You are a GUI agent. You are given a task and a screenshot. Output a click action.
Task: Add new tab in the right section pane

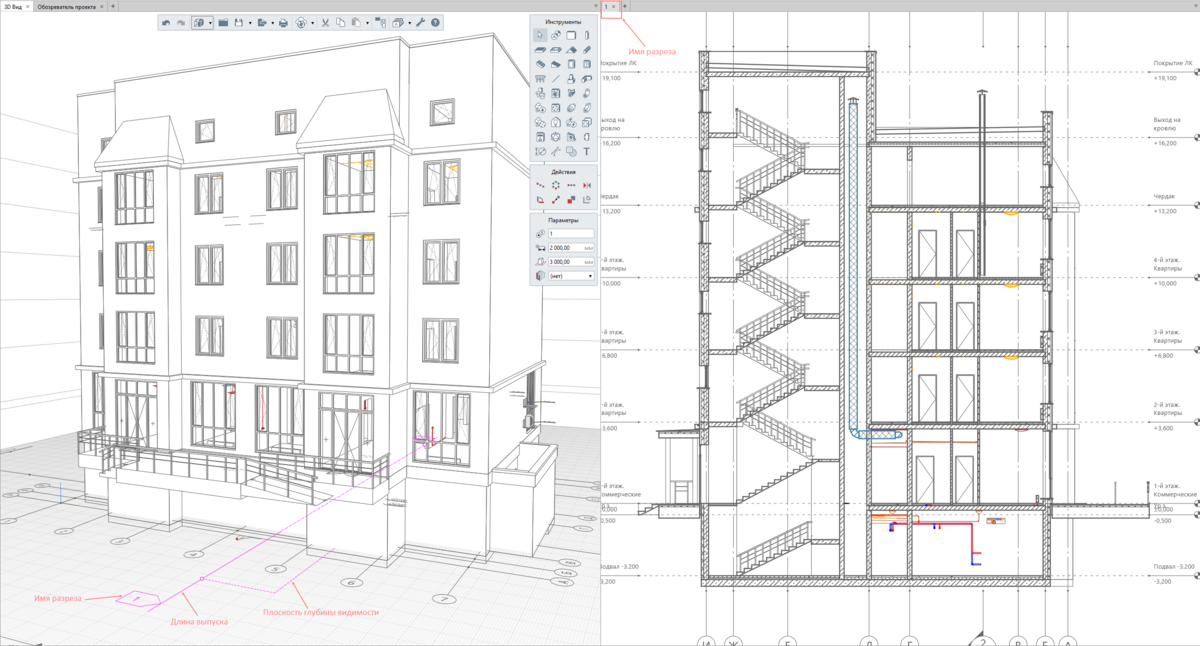tap(625, 6)
